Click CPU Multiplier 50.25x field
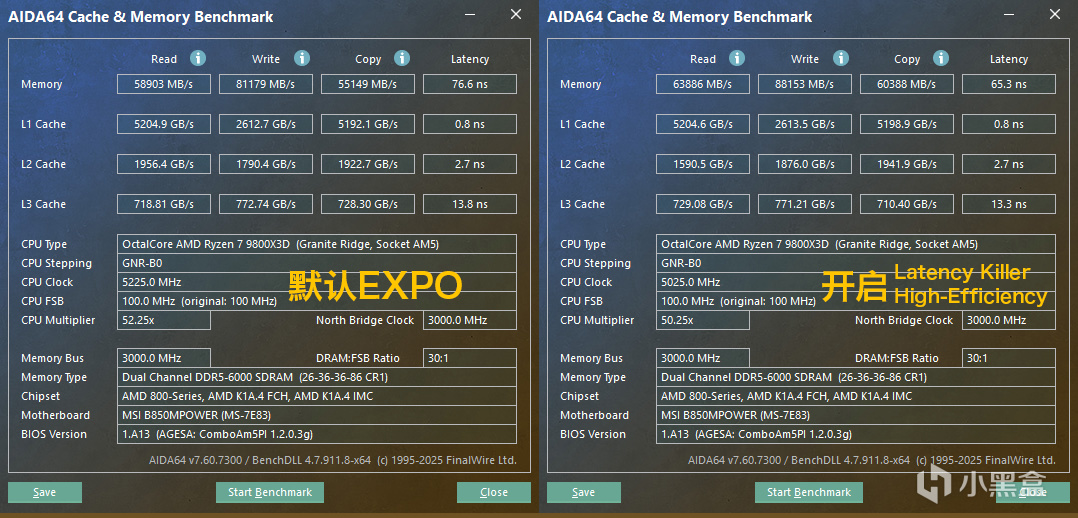 tap(703, 320)
